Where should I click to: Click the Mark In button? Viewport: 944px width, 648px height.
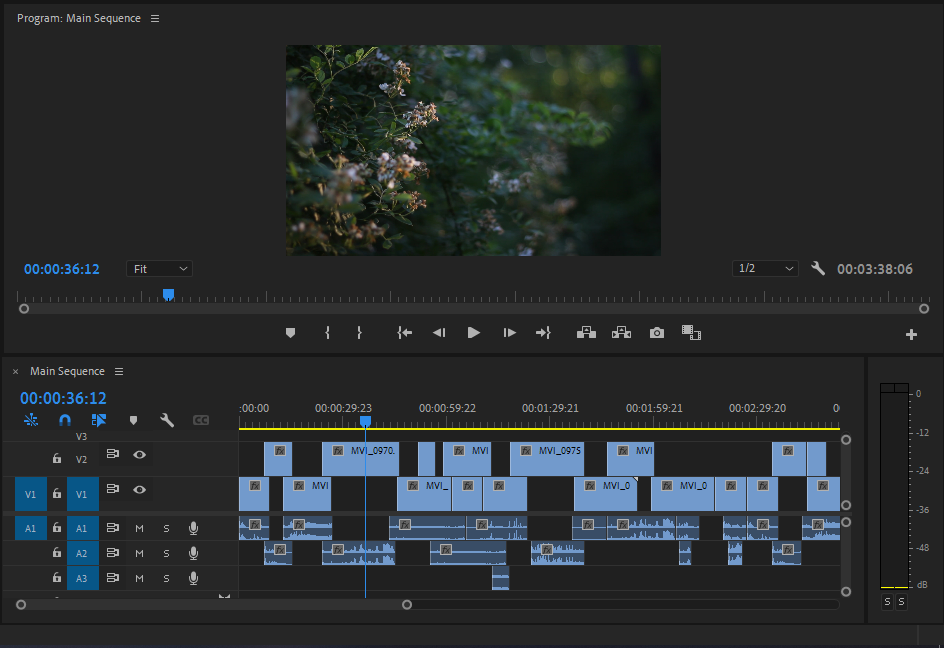[327, 332]
